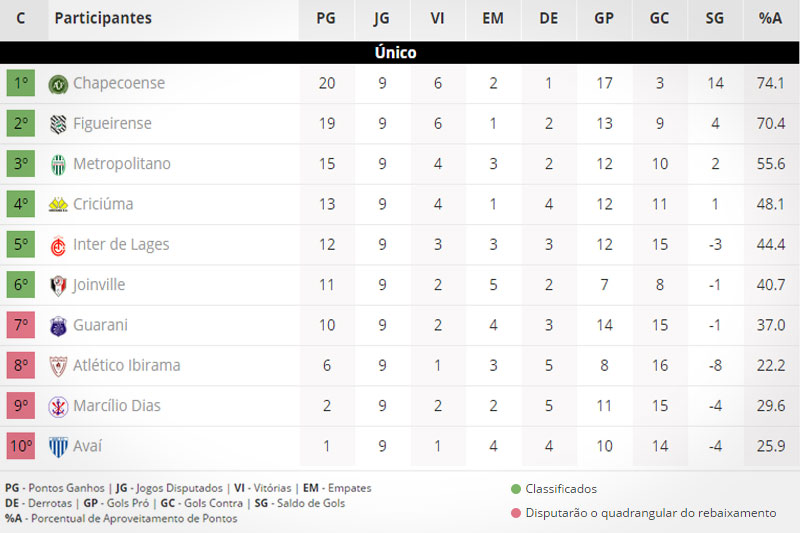Open the Avaí team name link
Viewport: 800px width, 533px height.
[x=87, y=447]
